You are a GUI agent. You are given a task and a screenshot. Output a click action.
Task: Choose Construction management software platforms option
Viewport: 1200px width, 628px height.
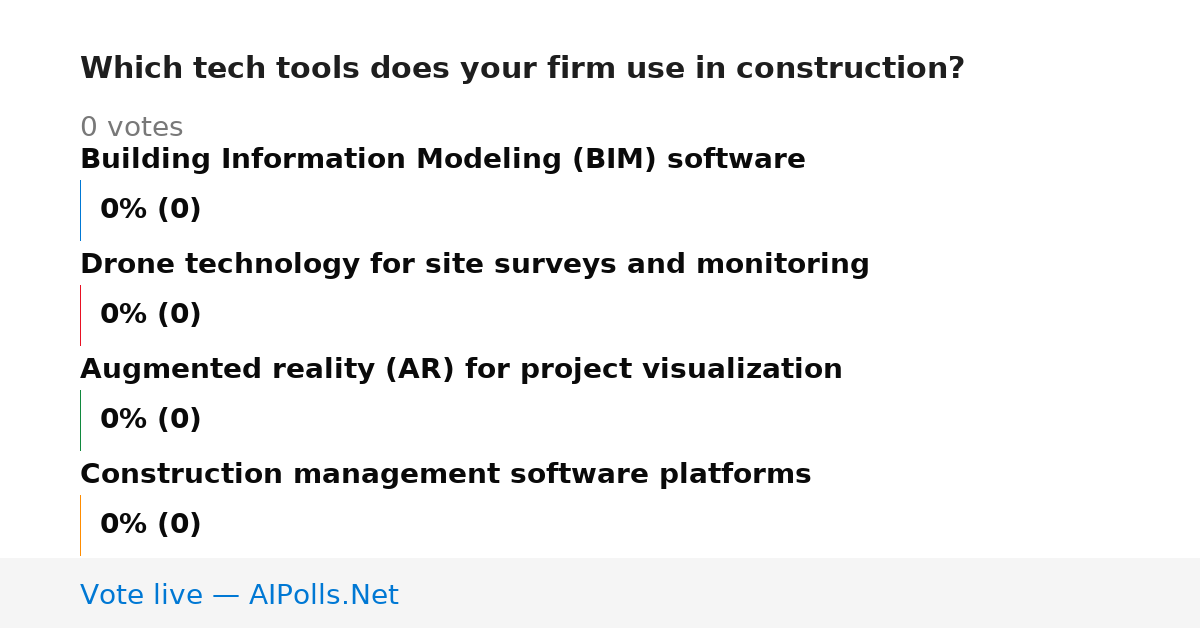point(445,475)
